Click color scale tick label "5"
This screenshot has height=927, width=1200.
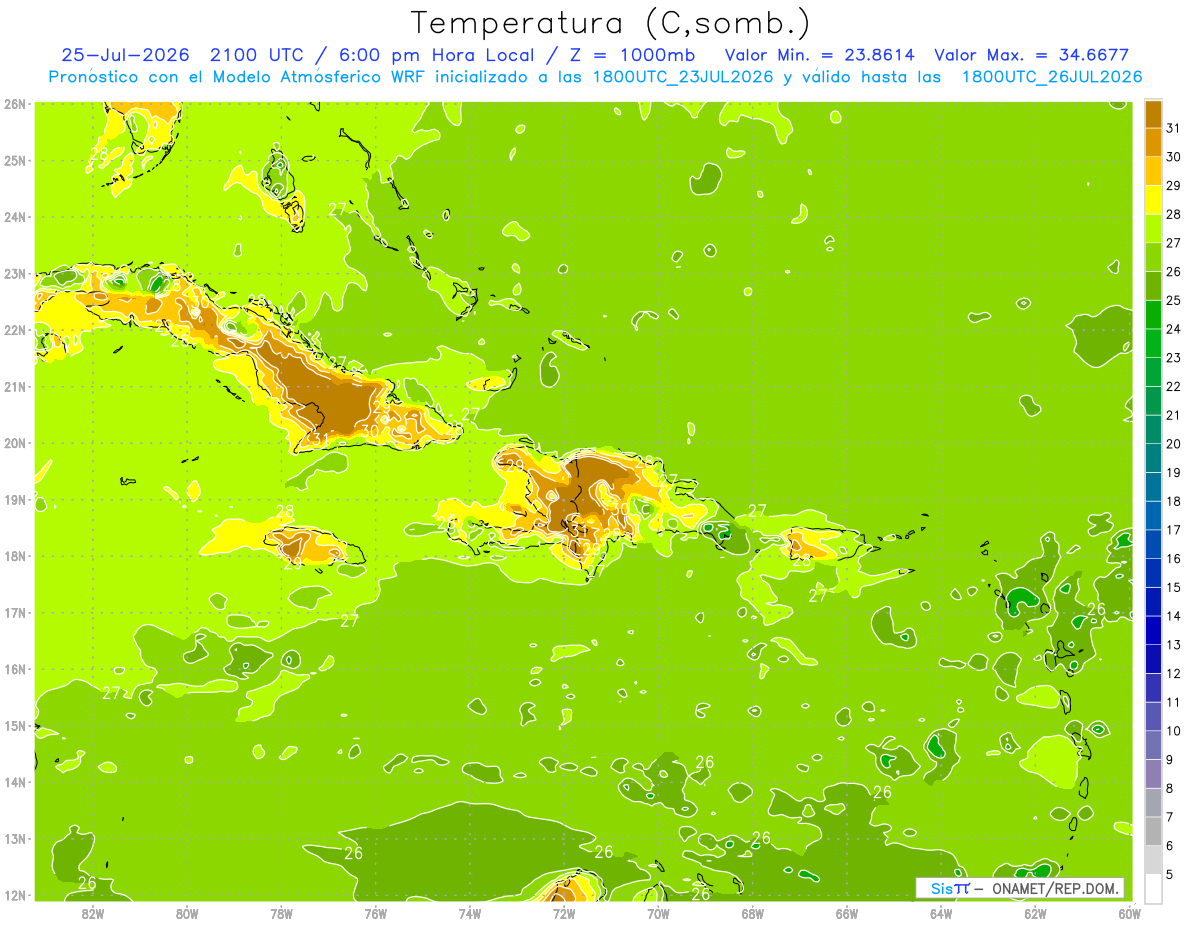tap(1170, 874)
